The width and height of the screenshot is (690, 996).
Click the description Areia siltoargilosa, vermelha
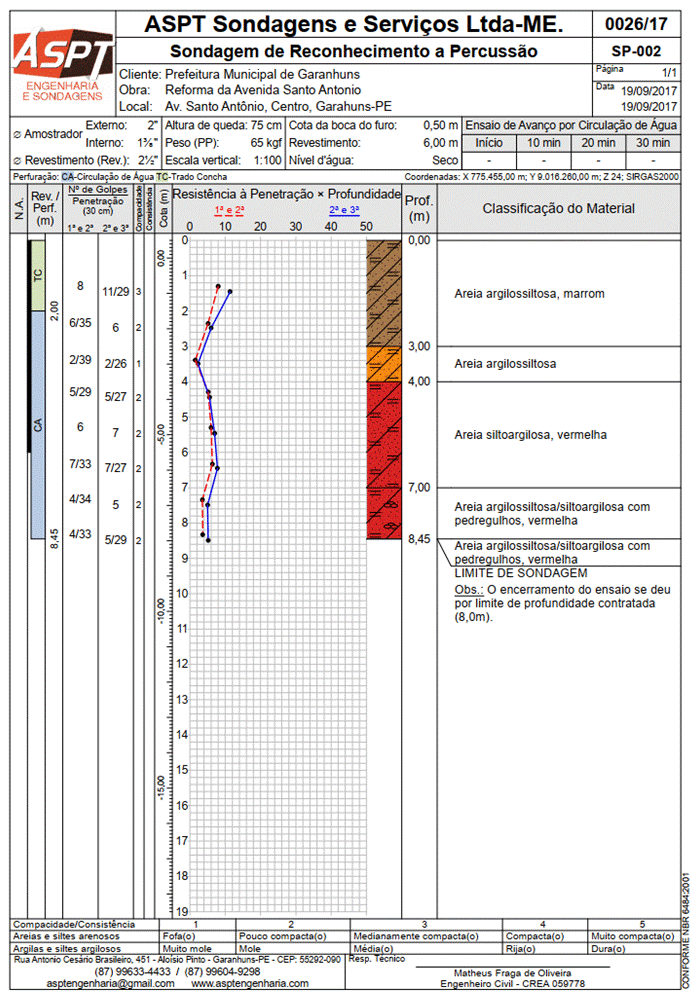(531, 435)
